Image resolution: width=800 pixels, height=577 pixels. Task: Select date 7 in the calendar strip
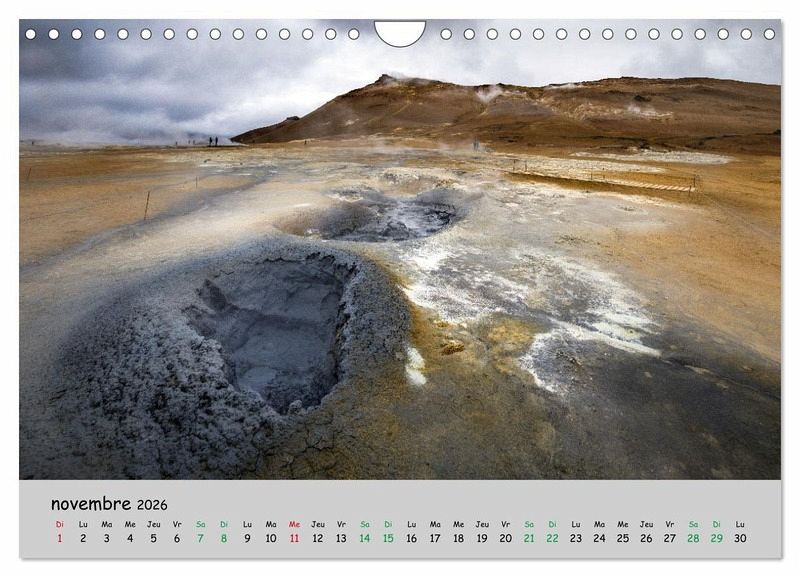pos(201,538)
